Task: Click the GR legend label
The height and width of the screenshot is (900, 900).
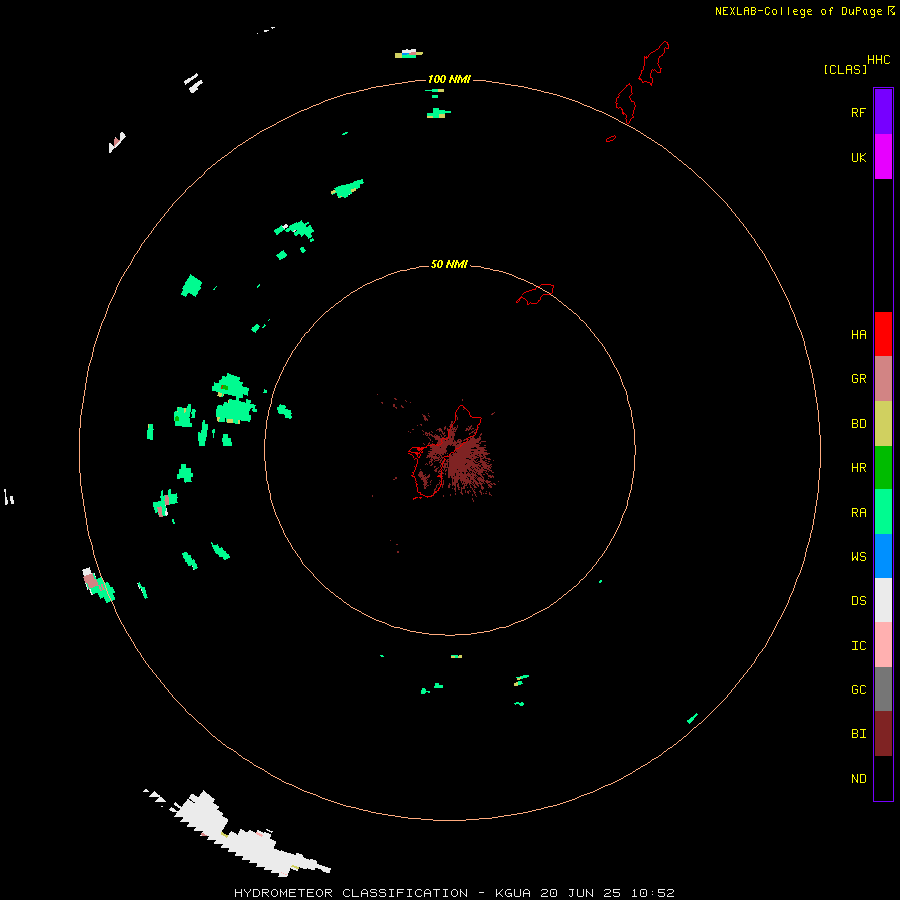Action: tap(858, 379)
